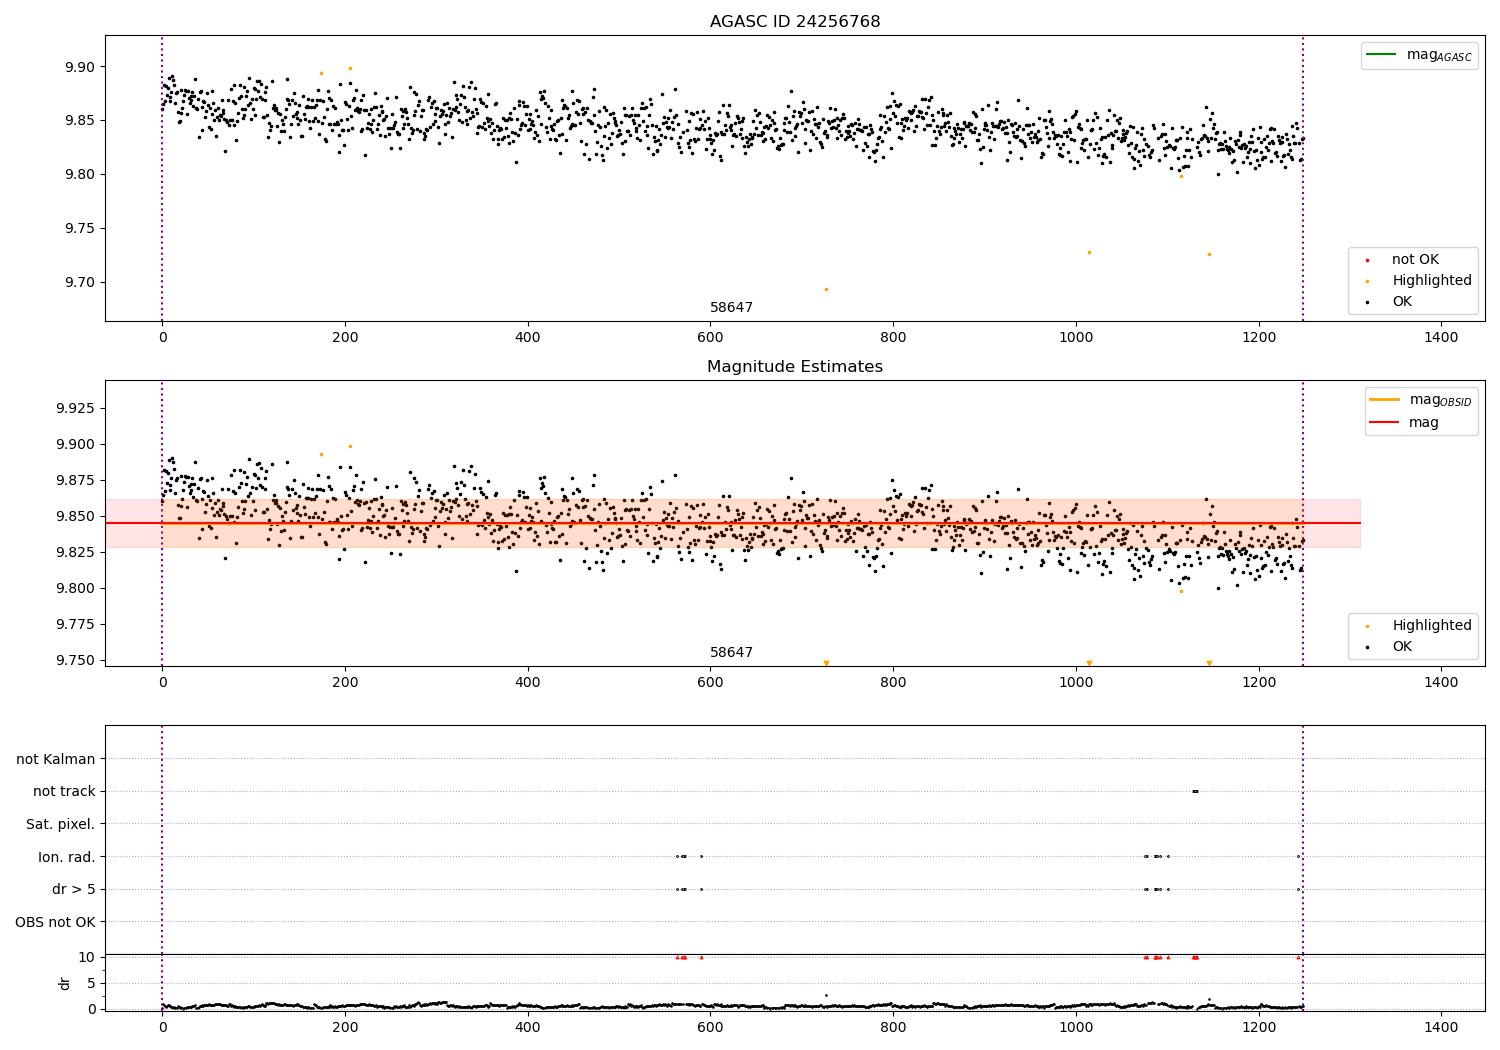Click the title "AGASC ID 24256768"
Viewport: 1500px width, 1050px height.
(795, 22)
